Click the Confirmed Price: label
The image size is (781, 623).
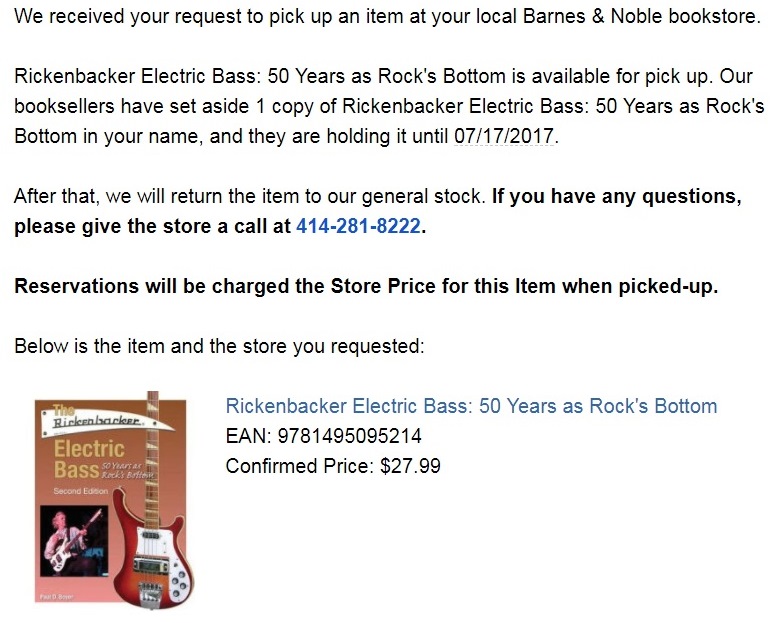(299, 466)
